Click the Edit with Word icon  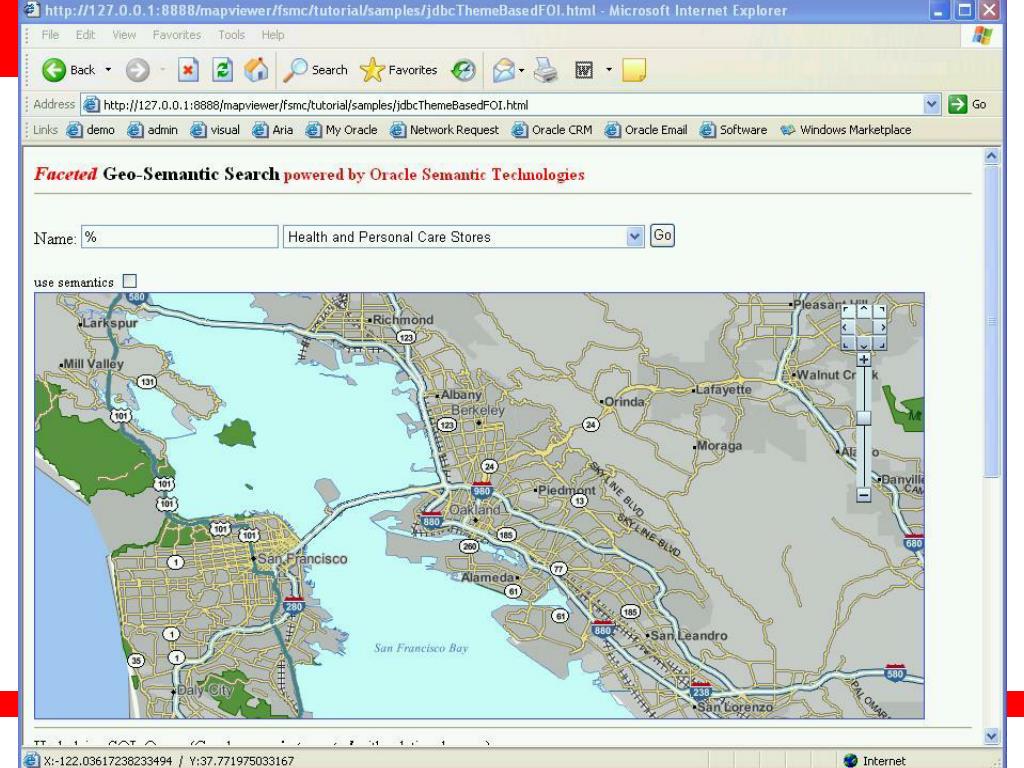click(583, 70)
